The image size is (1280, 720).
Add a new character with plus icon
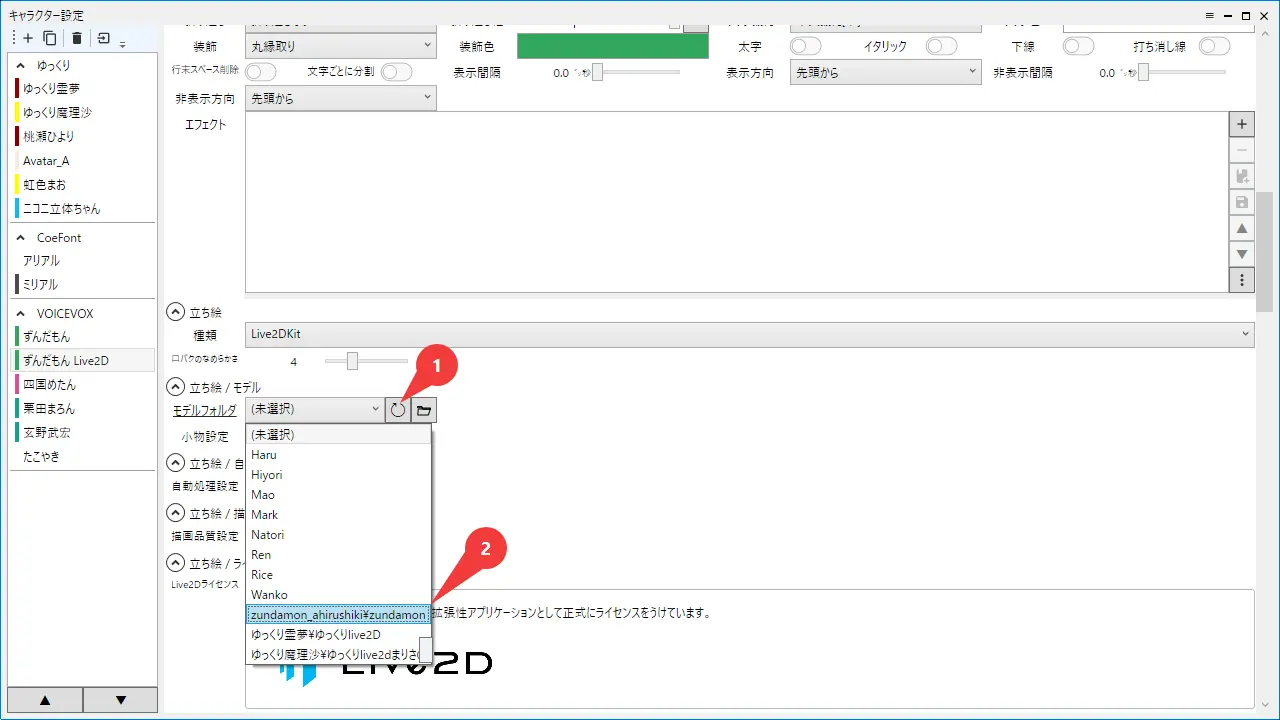click(27, 38)
